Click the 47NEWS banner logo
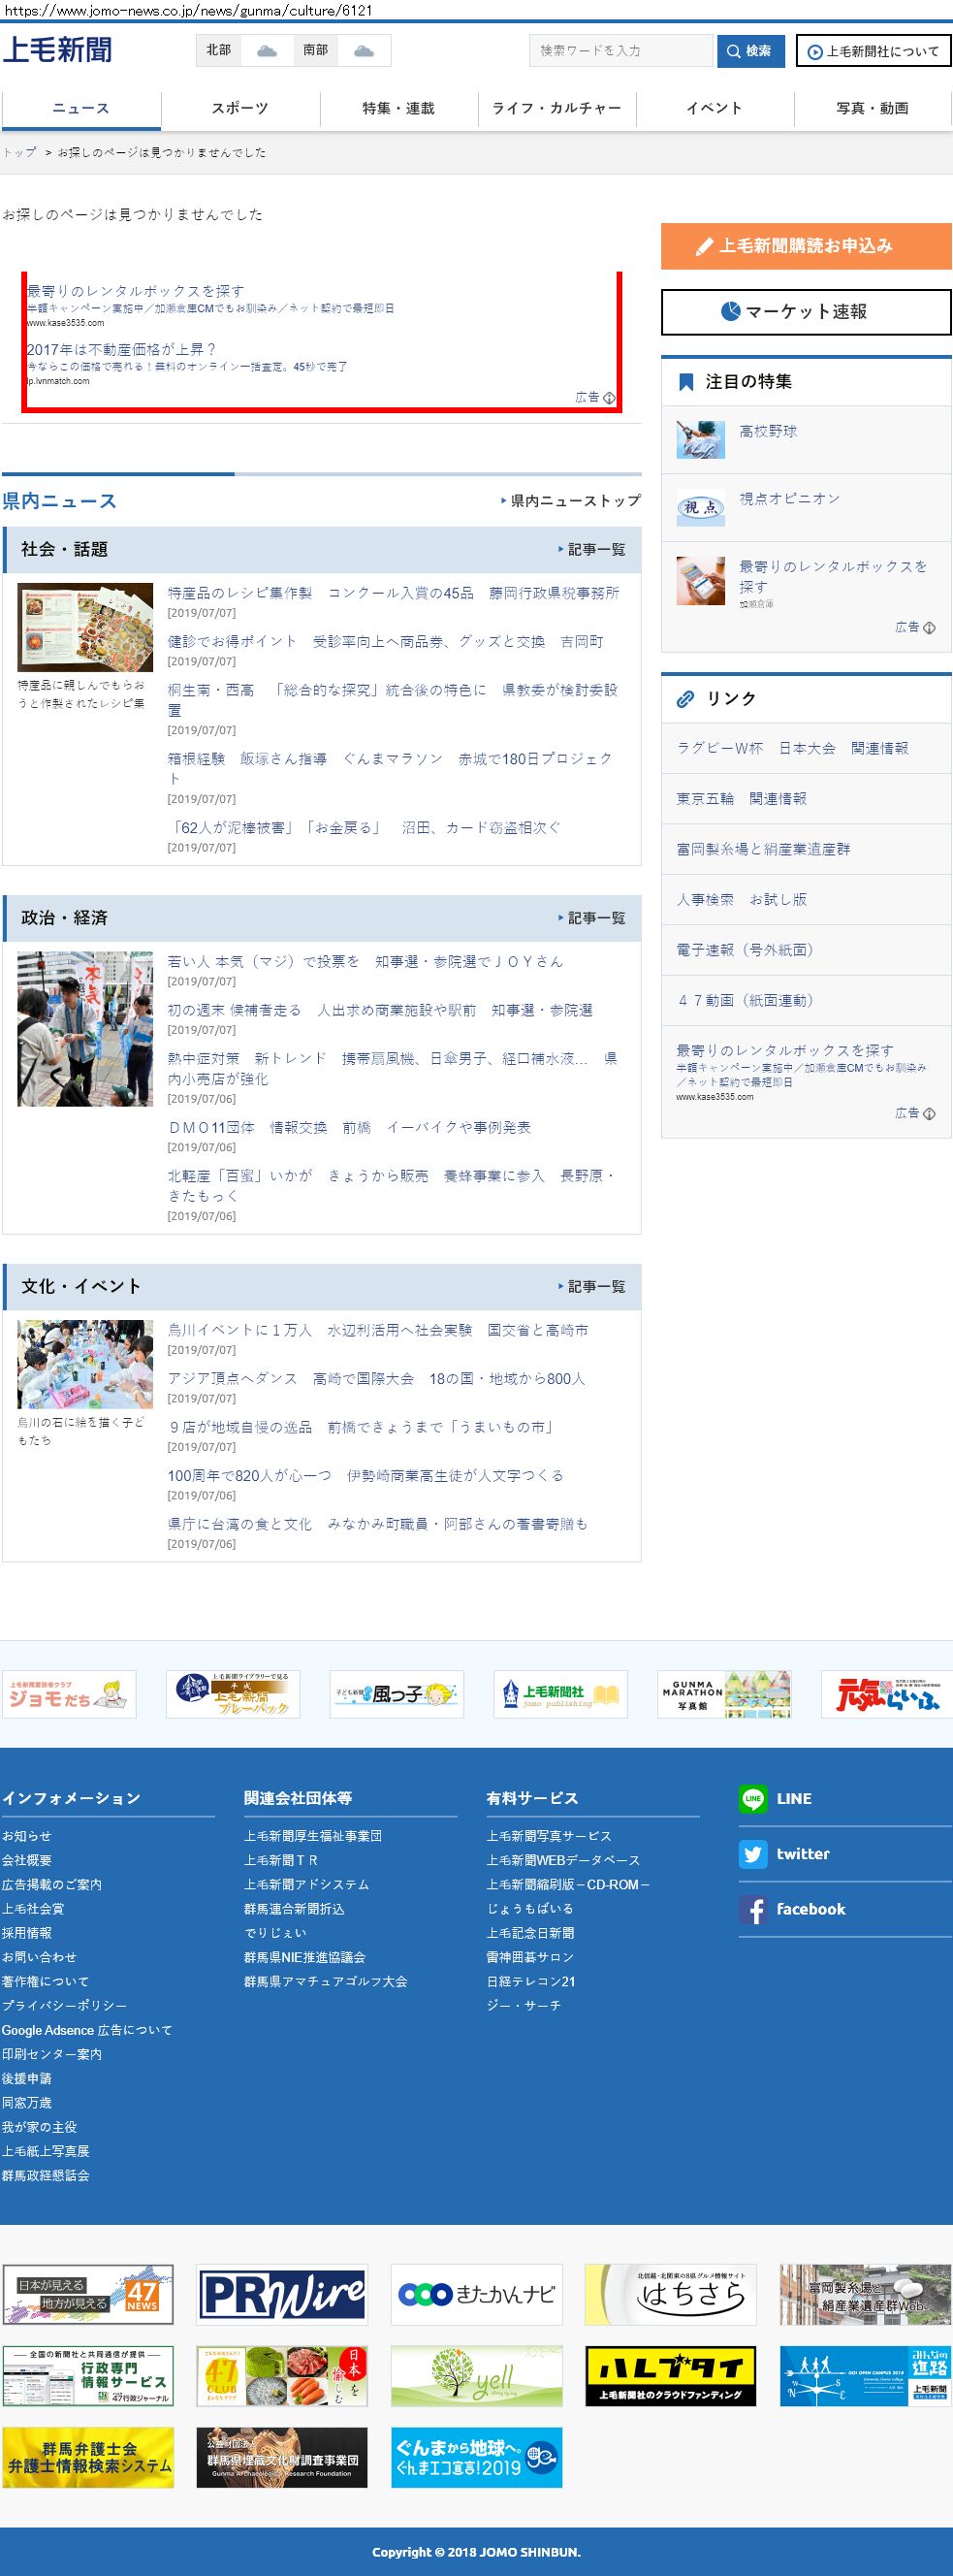The height and width of the screenshot is (2576, 953). pyautogui.click(x=88, y=2294)
